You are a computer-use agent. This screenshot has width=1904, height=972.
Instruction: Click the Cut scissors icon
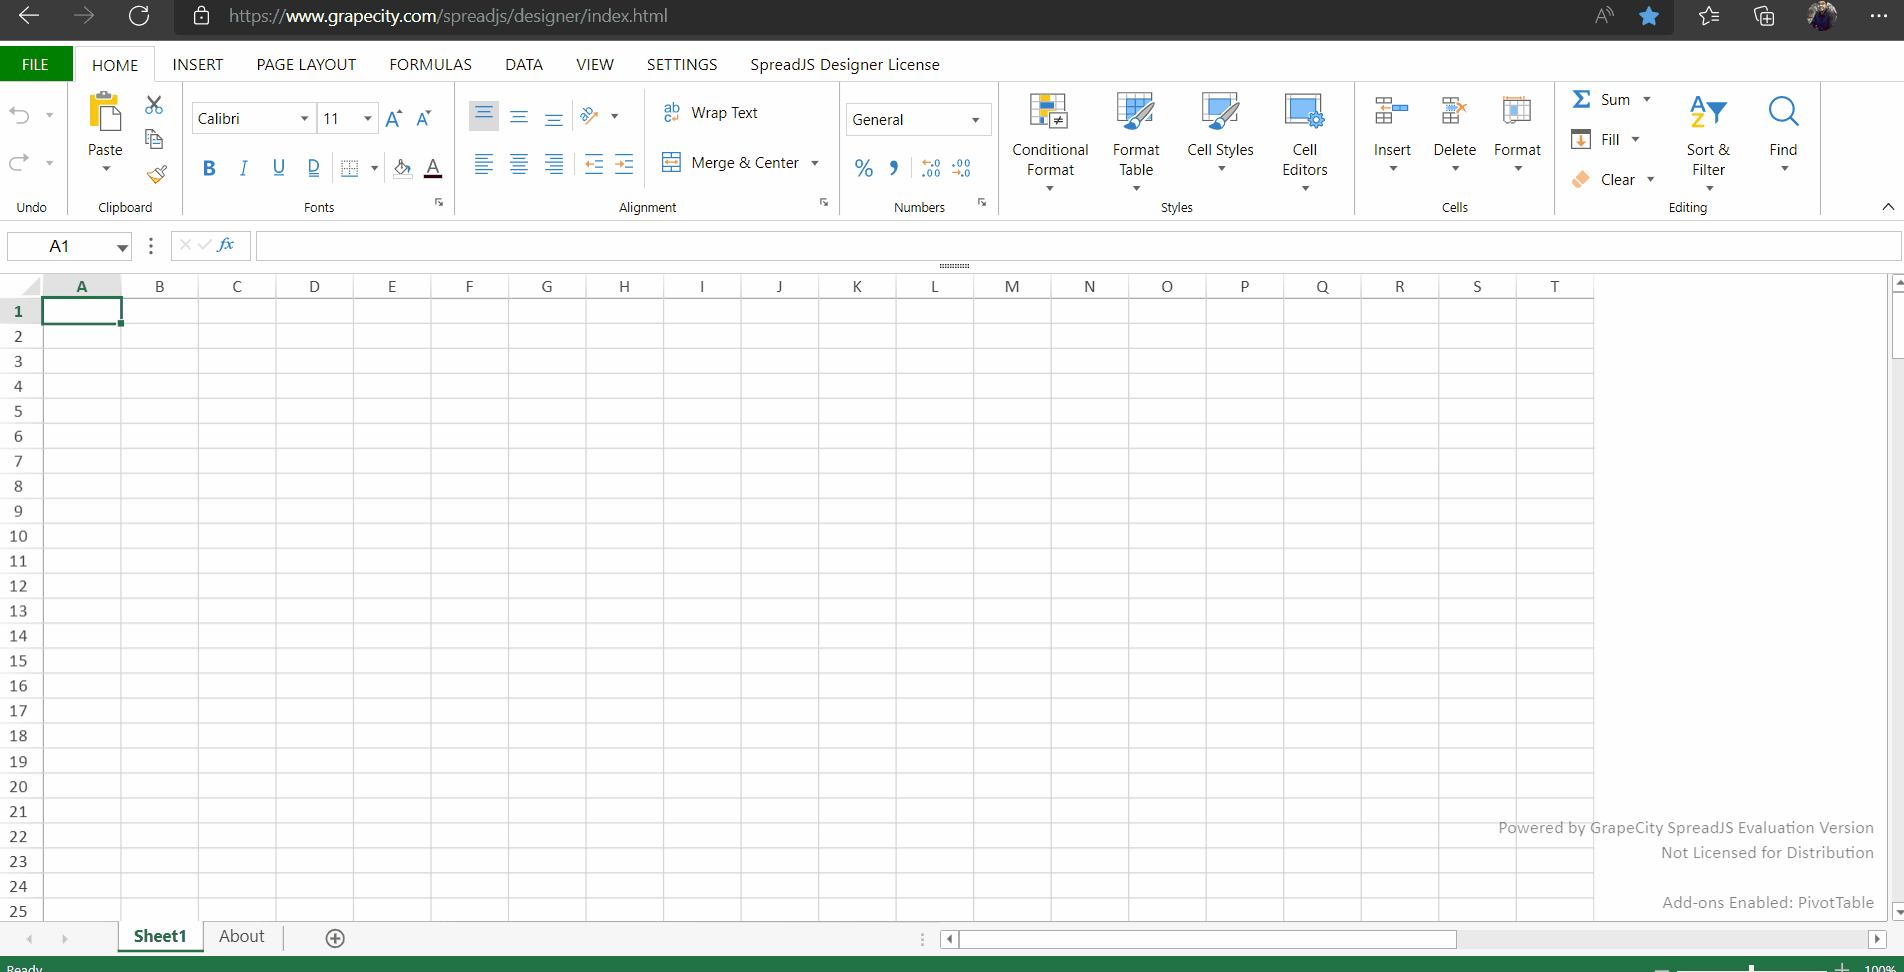click(154, 105)
